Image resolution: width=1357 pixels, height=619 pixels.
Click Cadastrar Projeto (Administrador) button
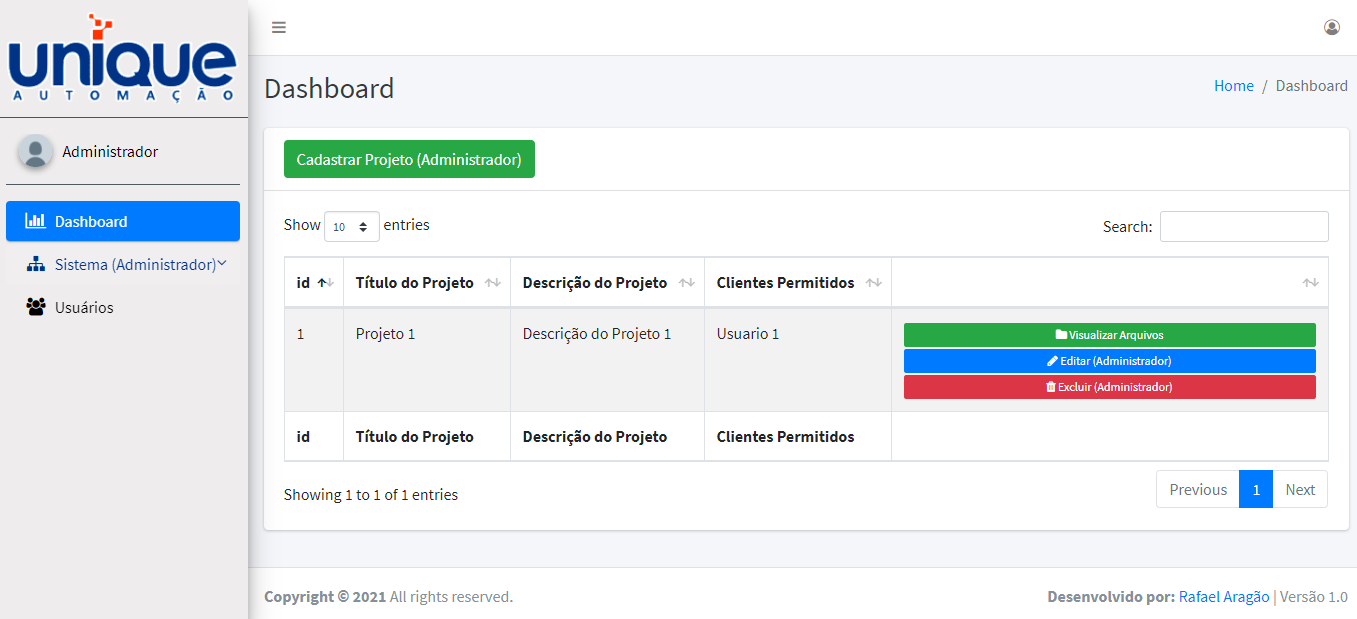click(409, 160)
